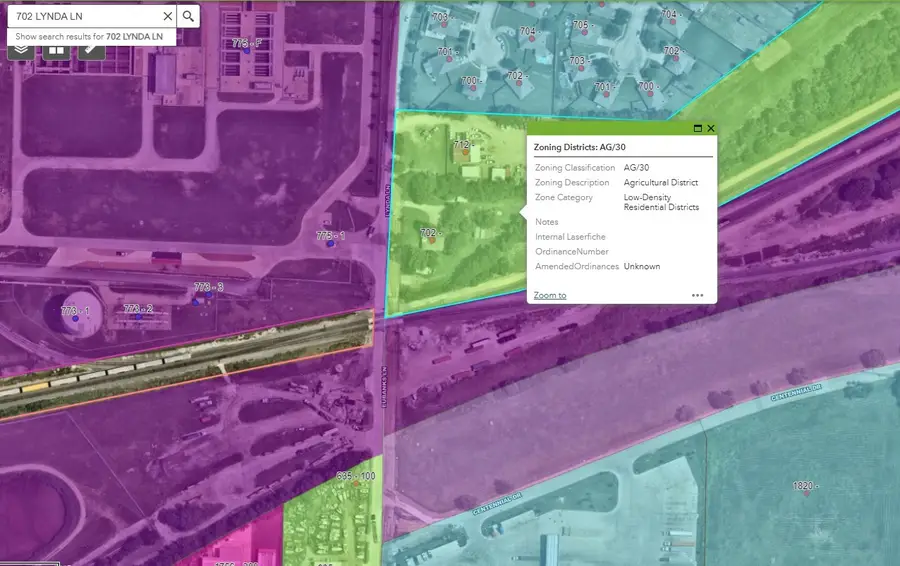Click the 773 - 8 address marker
Image resolution: width=900 pixels, height=566 pixels.
click(207, 289)
